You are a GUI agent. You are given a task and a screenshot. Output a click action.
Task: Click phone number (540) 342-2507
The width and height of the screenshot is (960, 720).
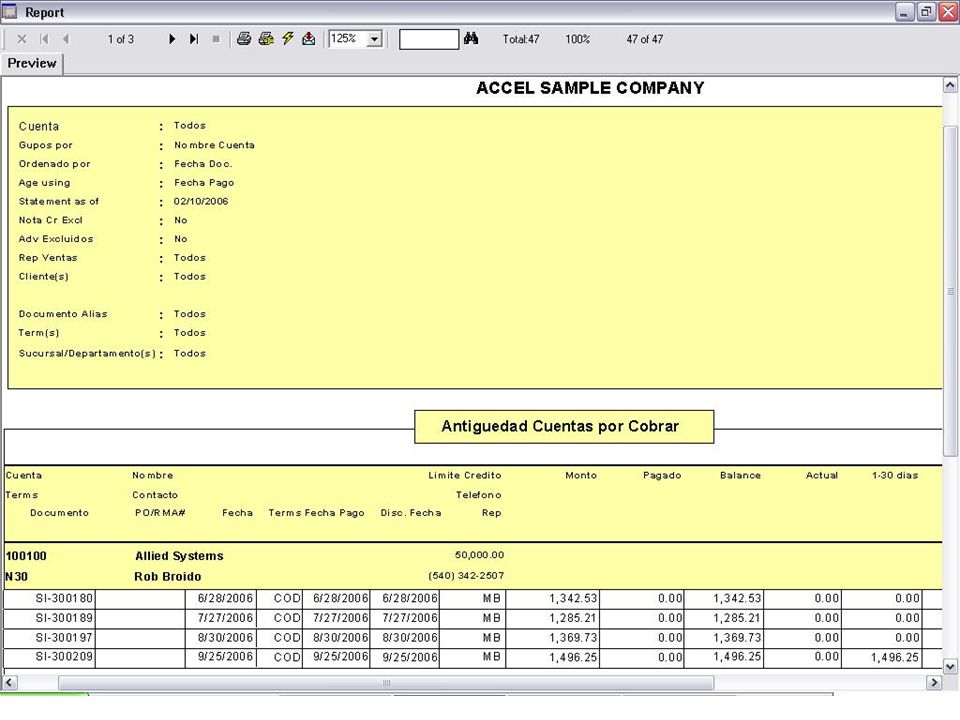pos(466,576)
